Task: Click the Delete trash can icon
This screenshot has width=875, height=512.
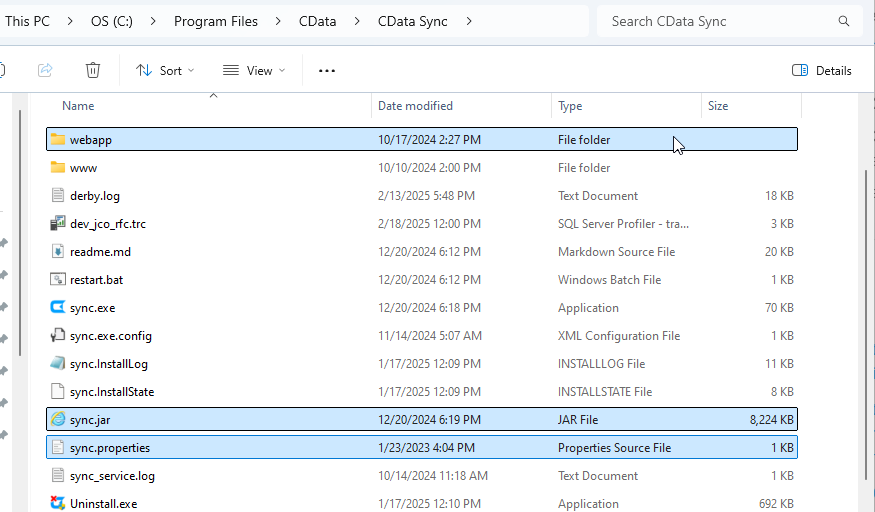Action: point(93,70)
